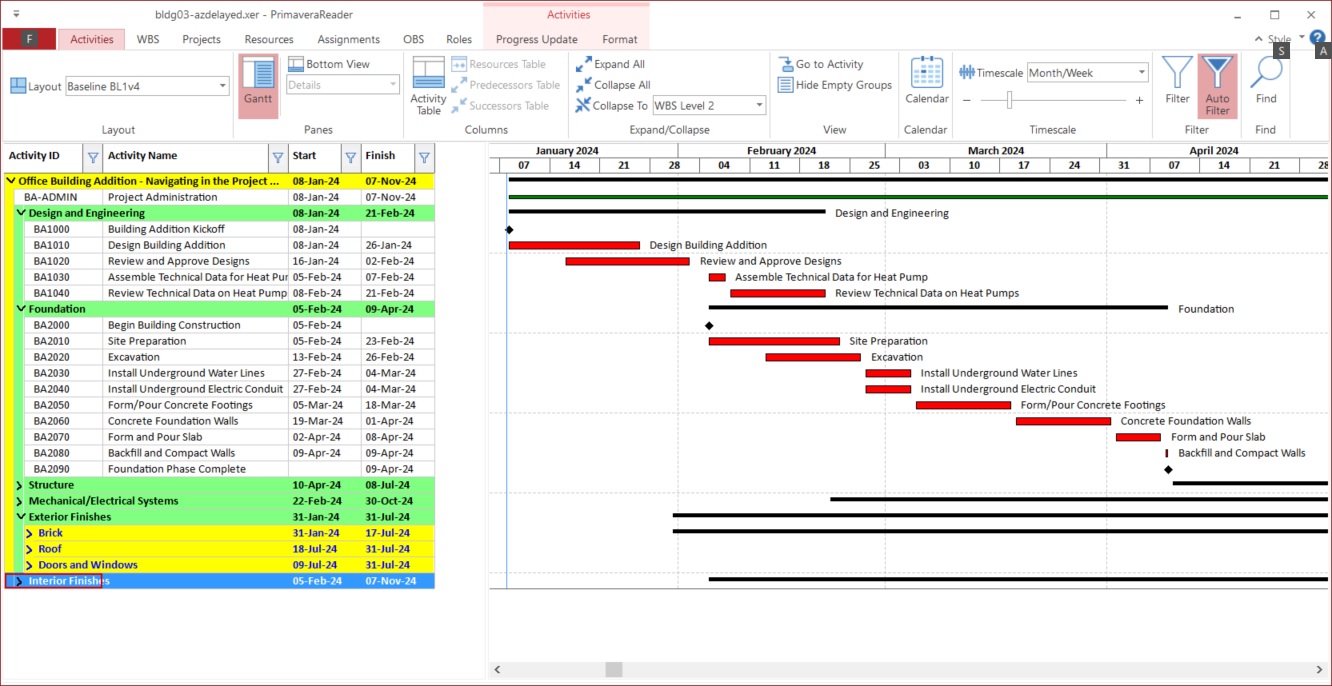Click the Expand All button
The width and height of the screenshot is (1332, 686).
pos(610,64)
